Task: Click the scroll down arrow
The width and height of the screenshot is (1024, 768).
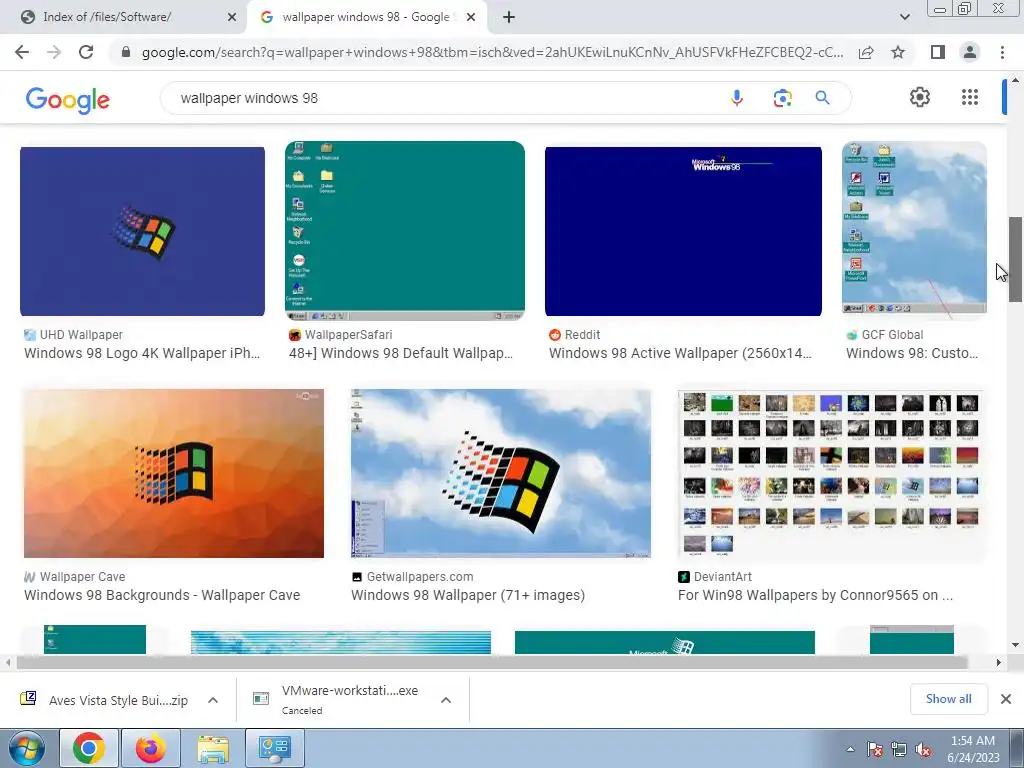Action: click(x=1015, y=645)
